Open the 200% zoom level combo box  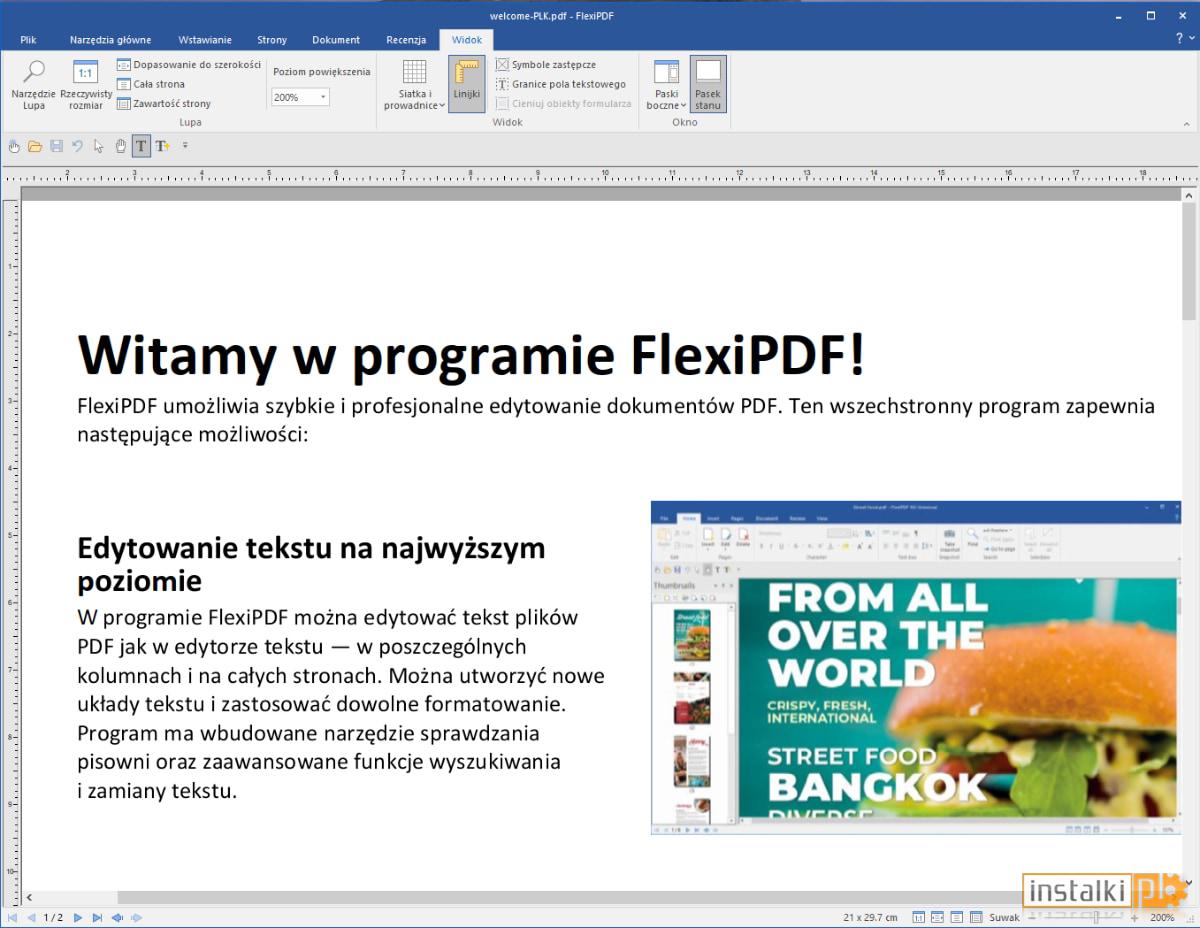300,97
